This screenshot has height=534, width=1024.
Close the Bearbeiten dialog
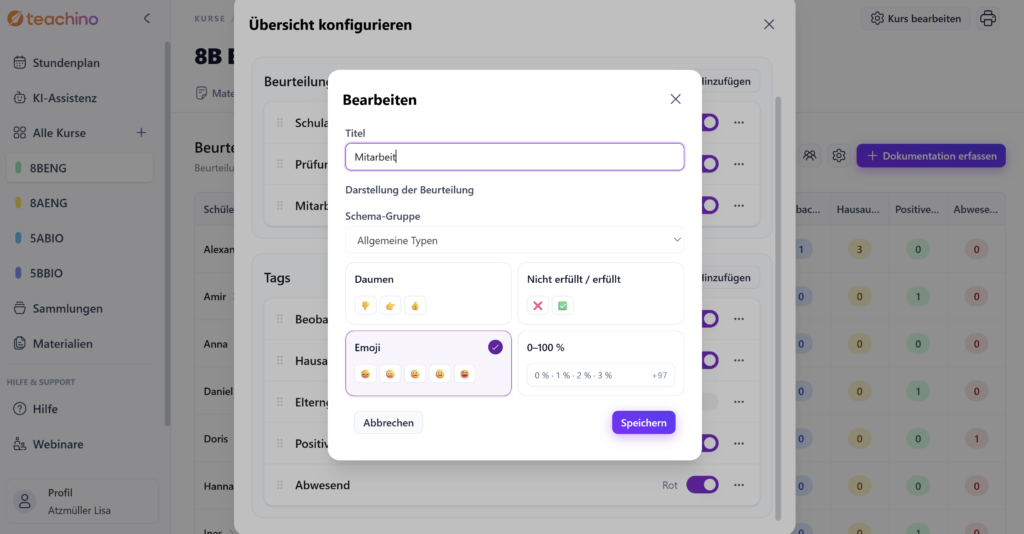675,99
